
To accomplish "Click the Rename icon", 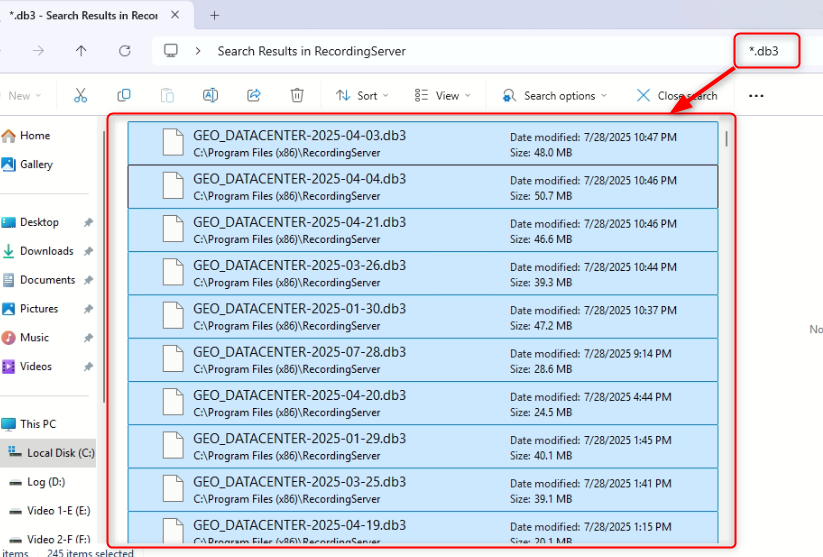I will click(210, 96).
